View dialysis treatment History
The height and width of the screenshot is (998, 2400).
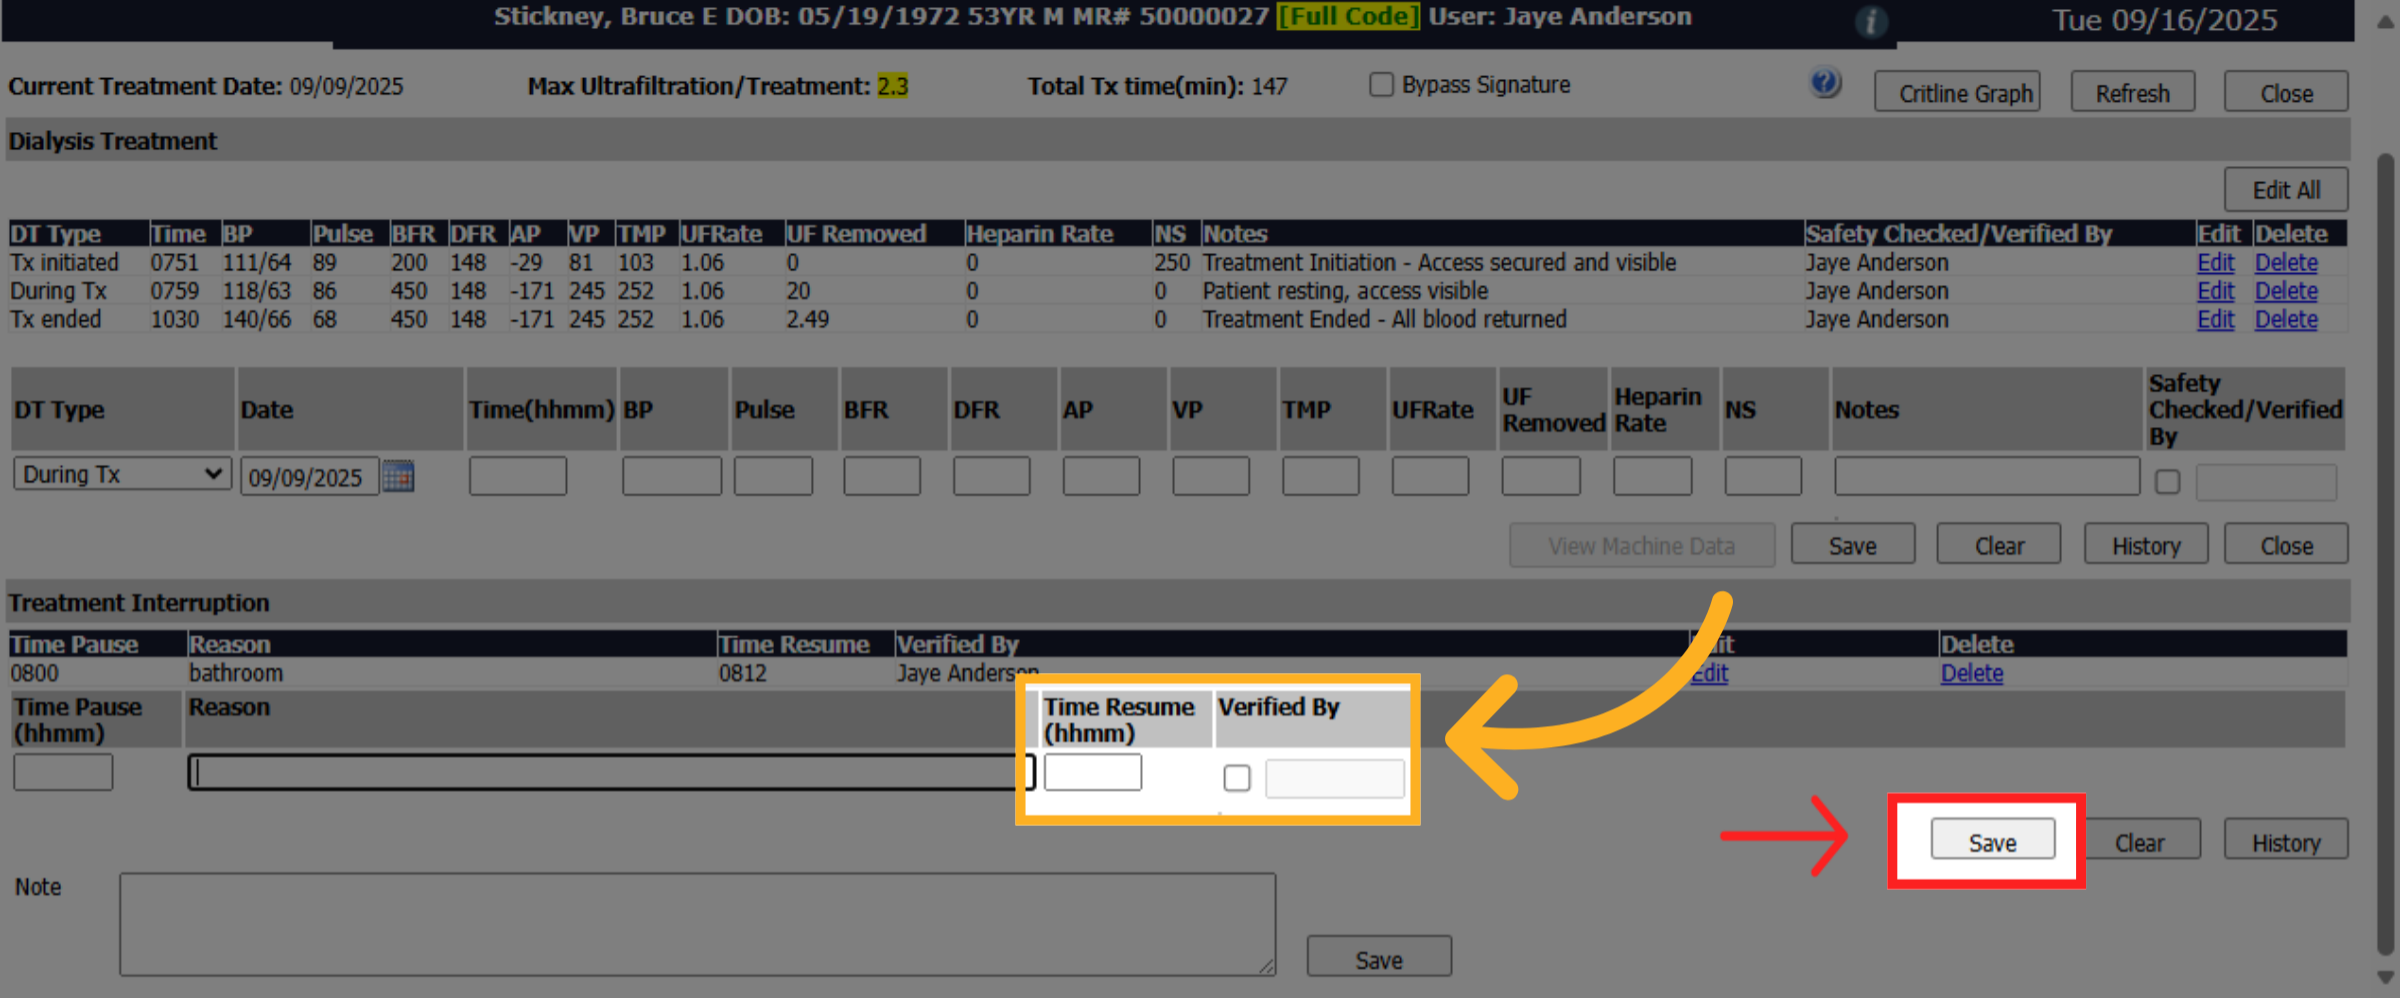pos(2146,545)
